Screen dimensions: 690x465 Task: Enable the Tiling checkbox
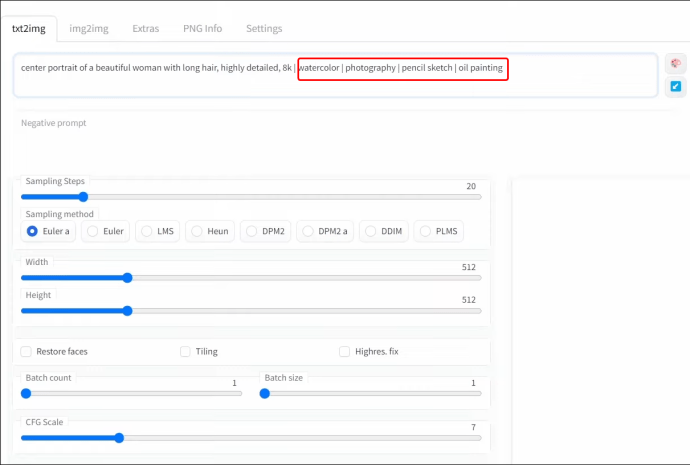pyautogui.click(x=186, y=352)
